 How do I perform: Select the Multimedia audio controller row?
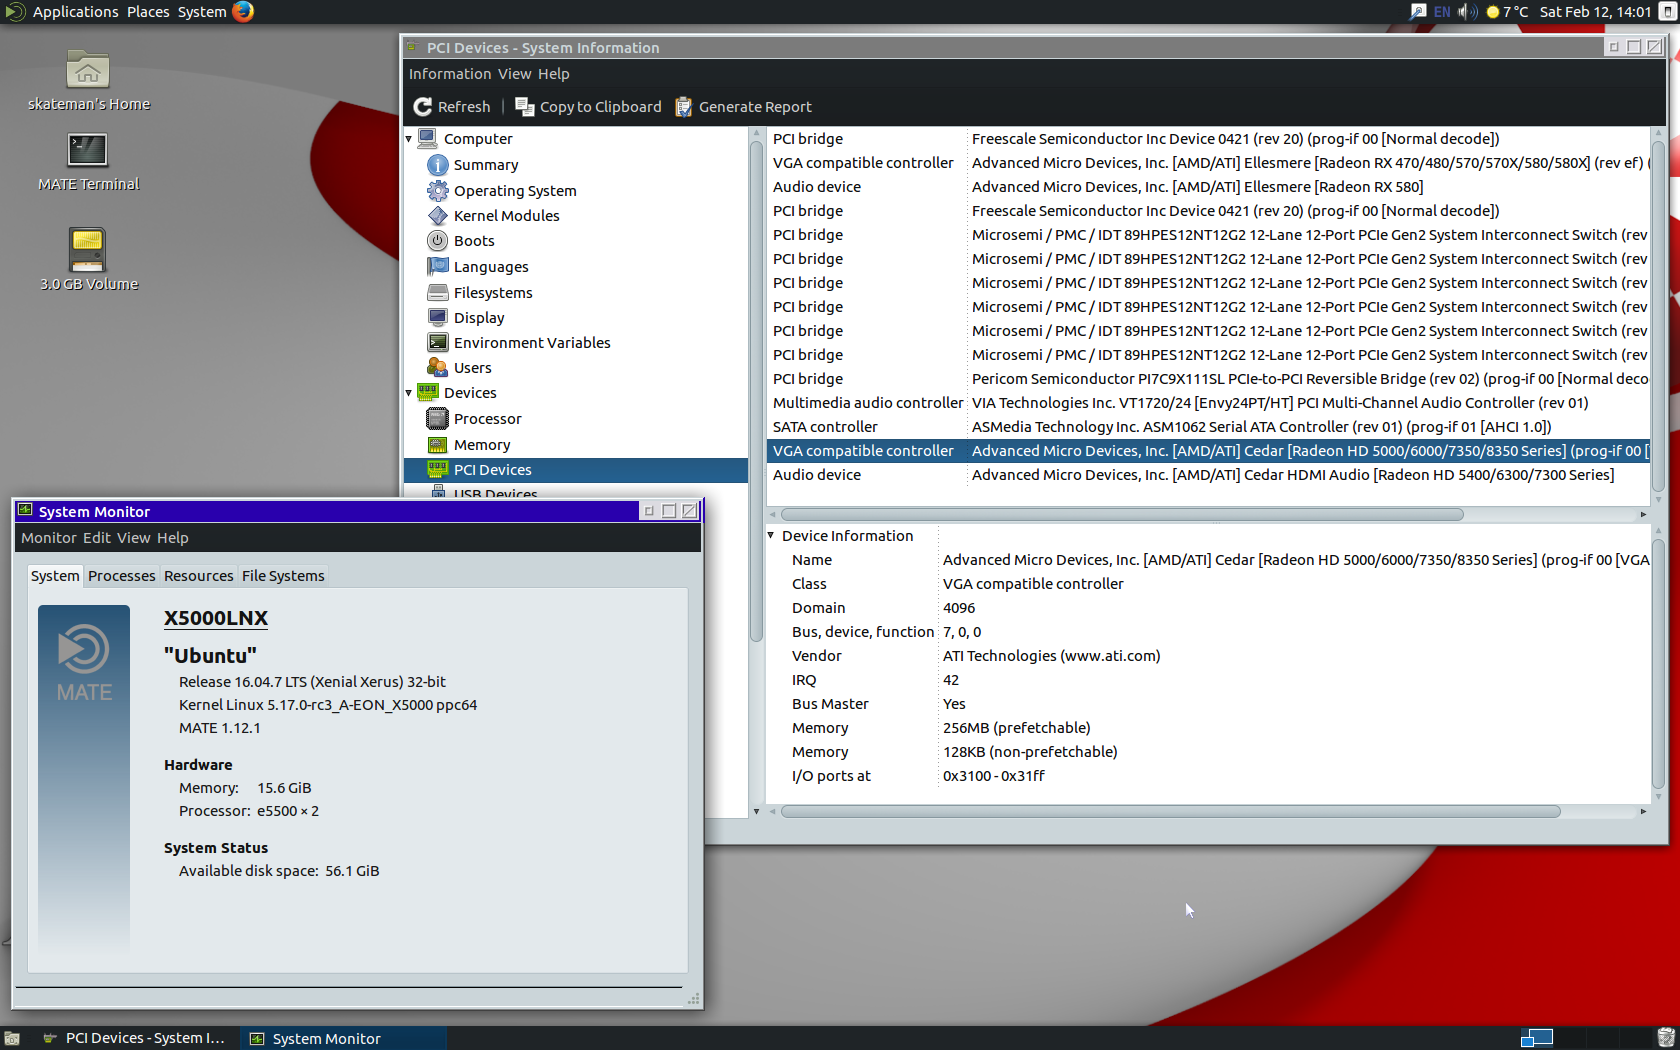[x=1208, y=403]
